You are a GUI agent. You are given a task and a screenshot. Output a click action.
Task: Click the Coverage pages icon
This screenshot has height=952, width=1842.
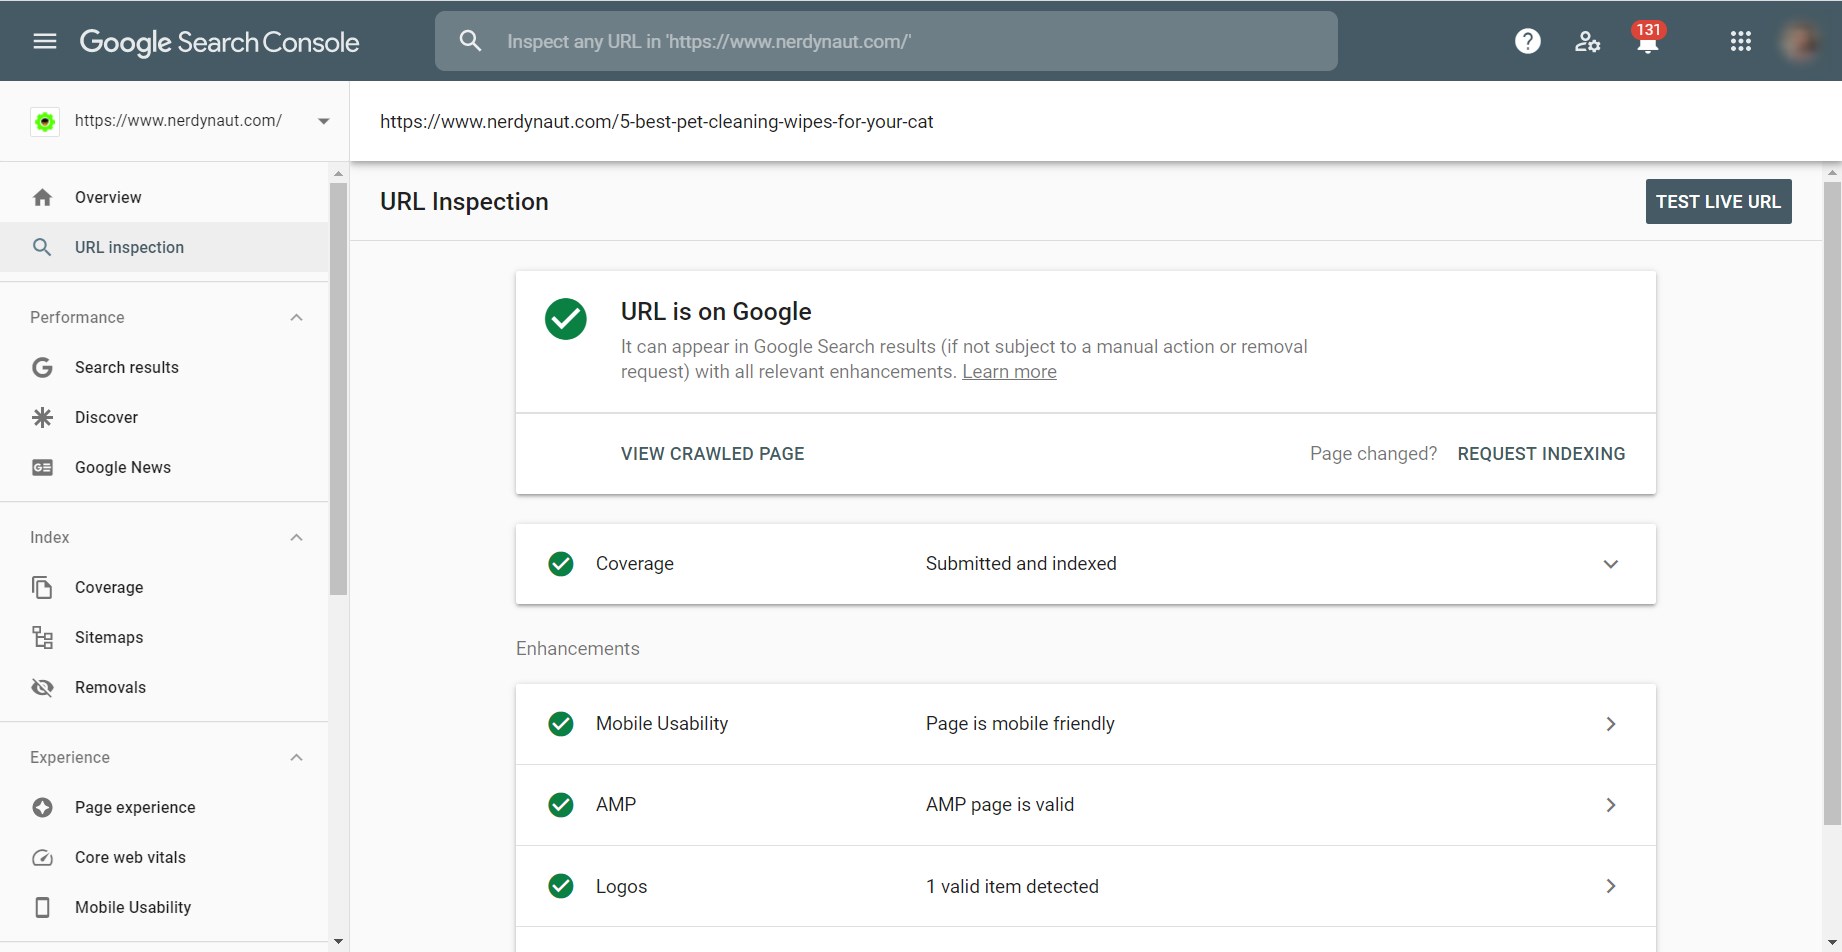click(x=42, y=587)
